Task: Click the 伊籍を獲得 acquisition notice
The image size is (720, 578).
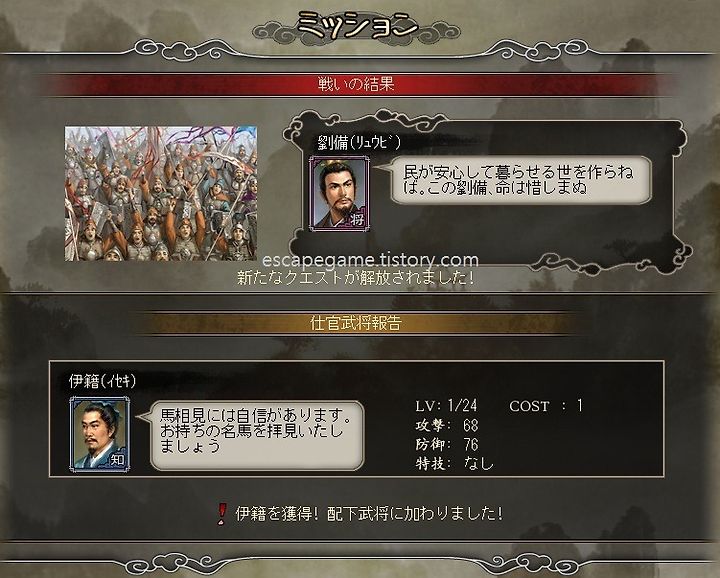Action: pyautogui.click(x=369, y=514)
